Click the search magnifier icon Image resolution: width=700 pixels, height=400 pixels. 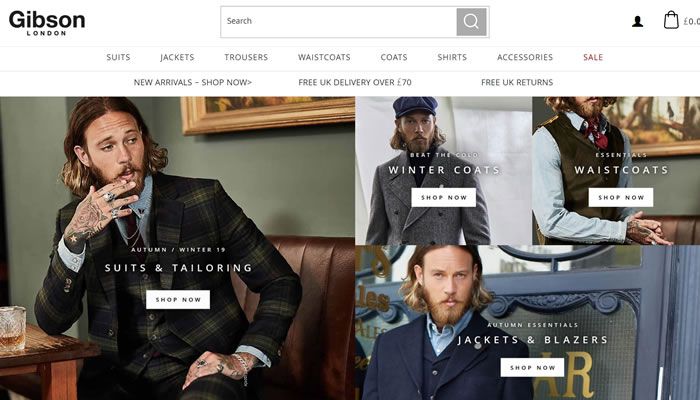[x=471, y=21]
